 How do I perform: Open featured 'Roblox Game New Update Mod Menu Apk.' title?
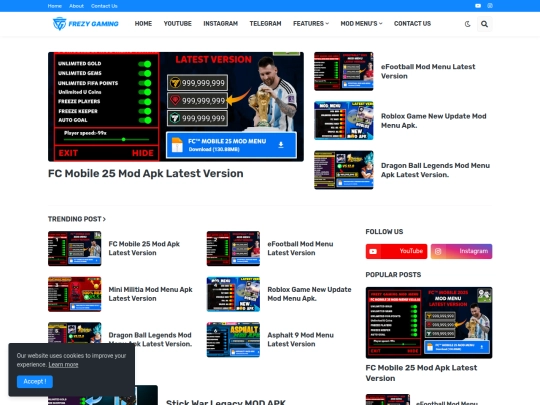434,121
